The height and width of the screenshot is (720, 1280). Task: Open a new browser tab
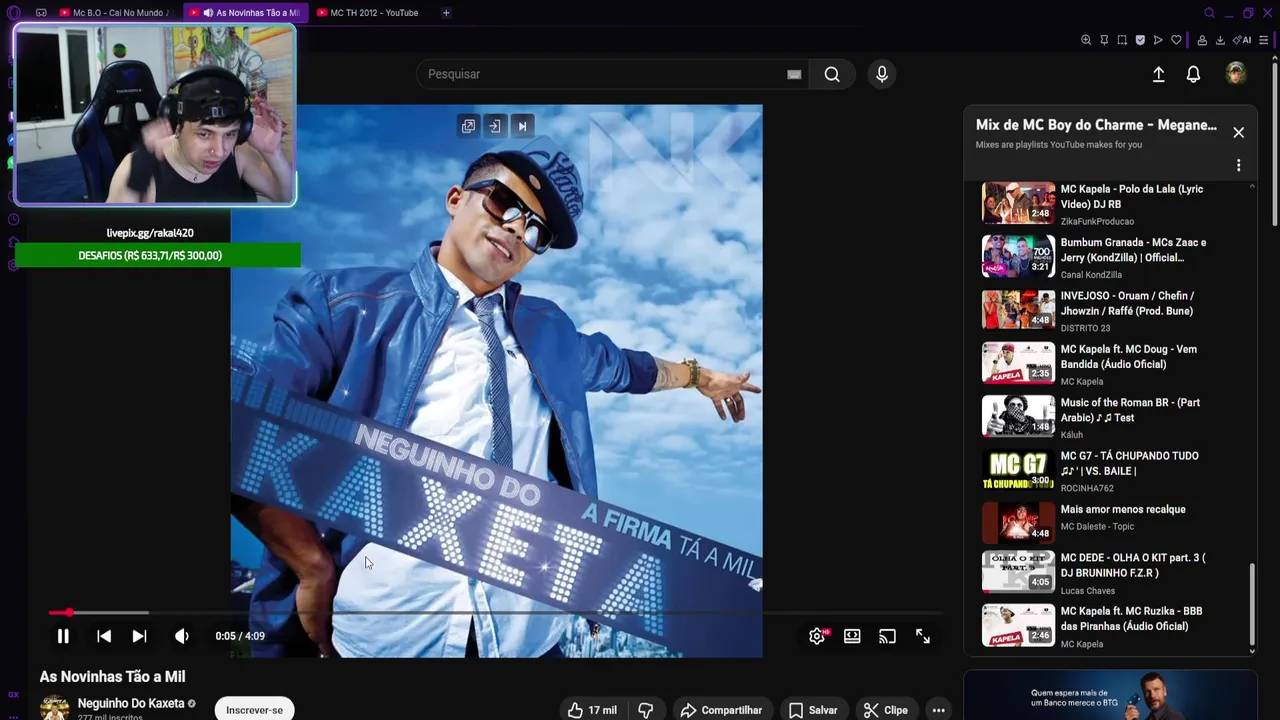pos(446,13)
